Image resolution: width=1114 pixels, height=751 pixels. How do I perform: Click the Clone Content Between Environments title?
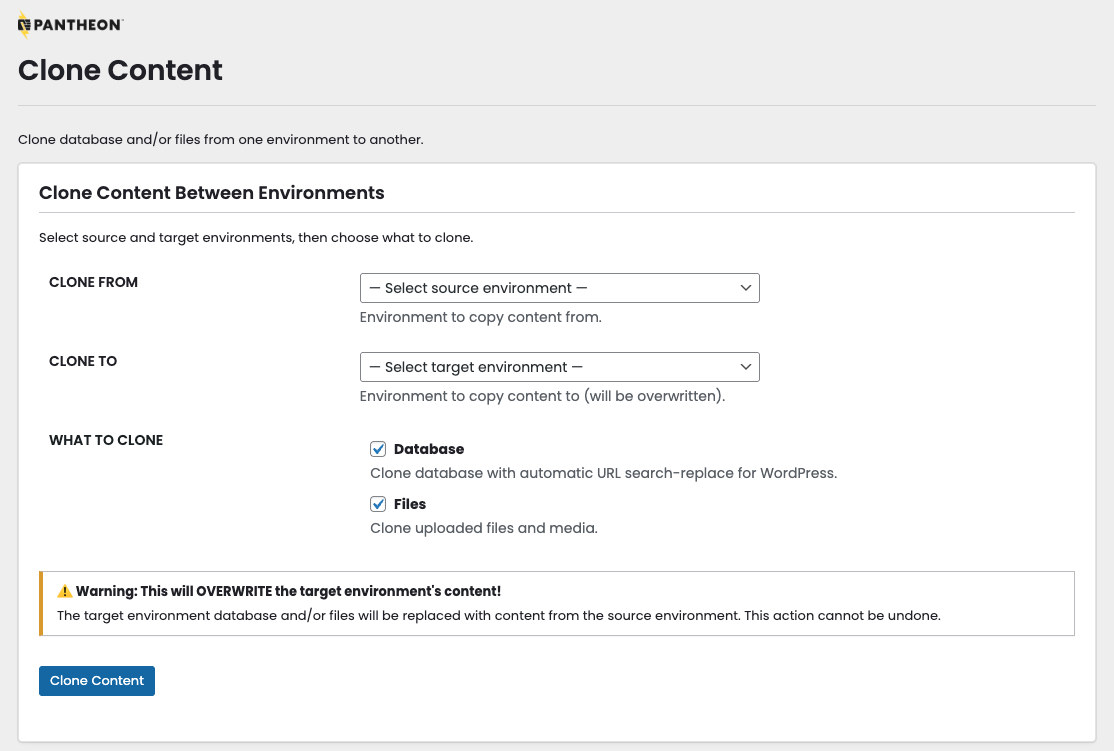(x=211, y=192)
